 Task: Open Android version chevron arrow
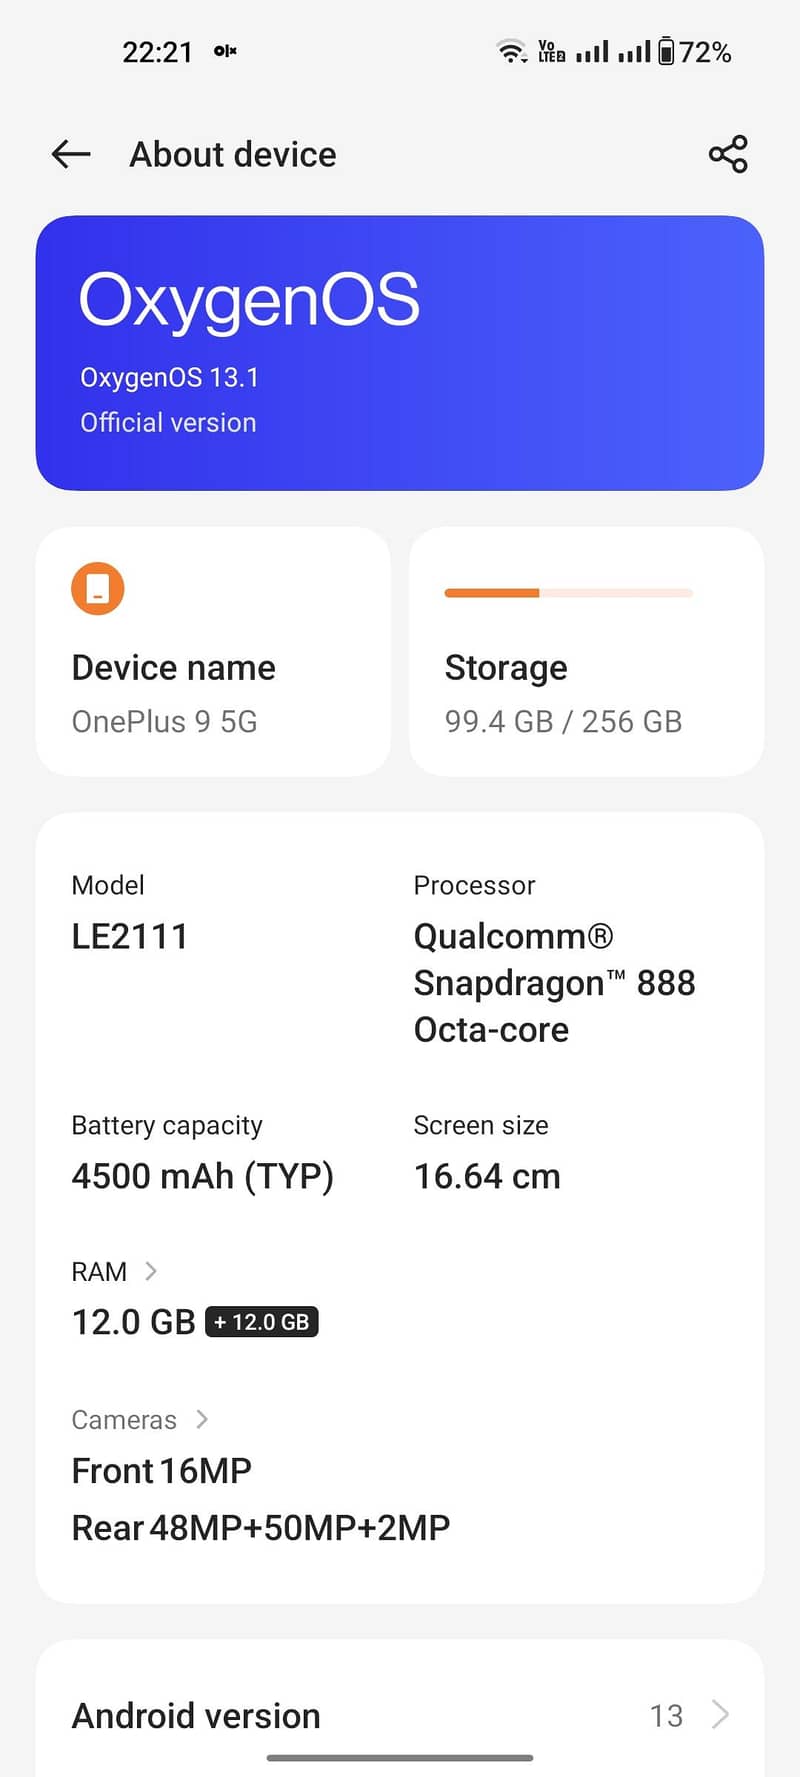tap(720, 1715)
